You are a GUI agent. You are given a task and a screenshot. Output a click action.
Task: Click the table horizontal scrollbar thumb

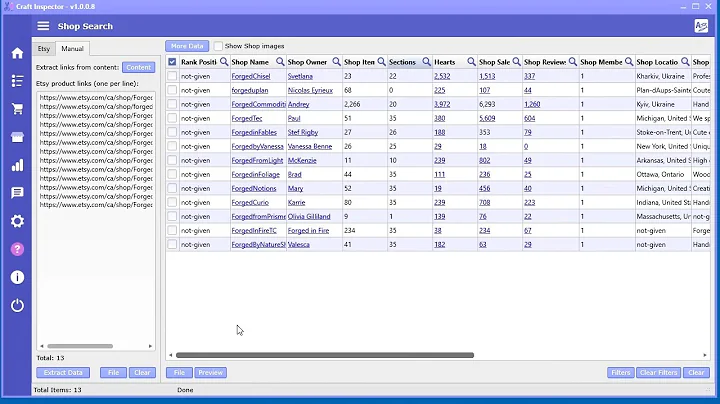(325, 355)
